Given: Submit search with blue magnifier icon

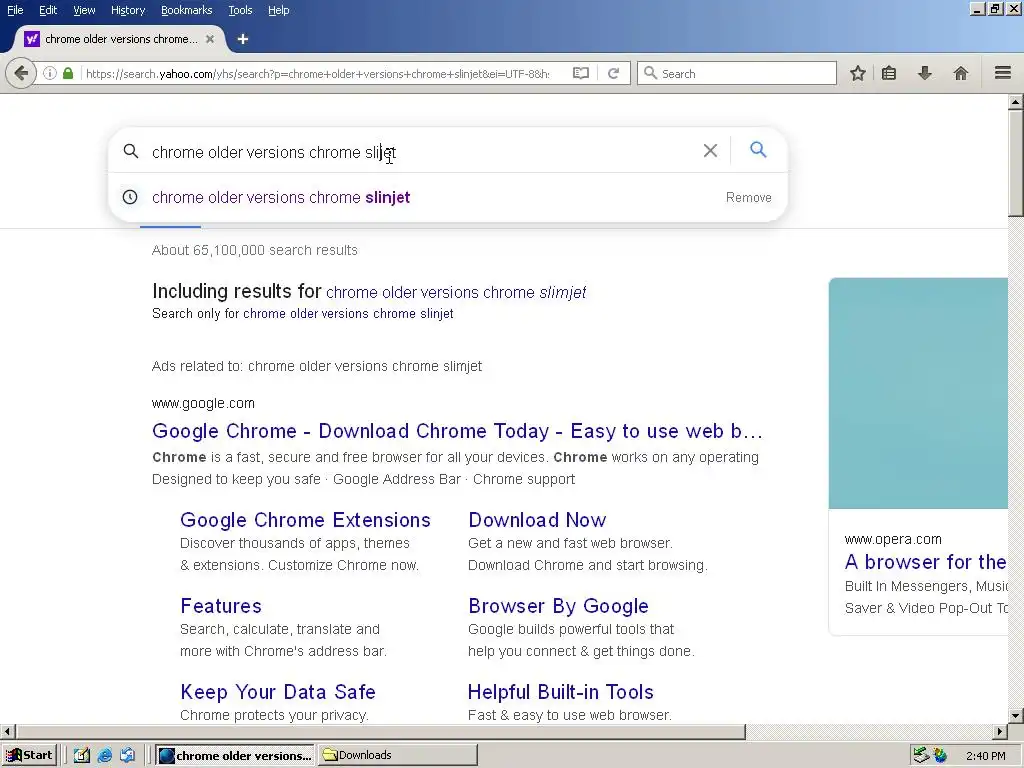Looking at the screenshot, I should (758, 150).
